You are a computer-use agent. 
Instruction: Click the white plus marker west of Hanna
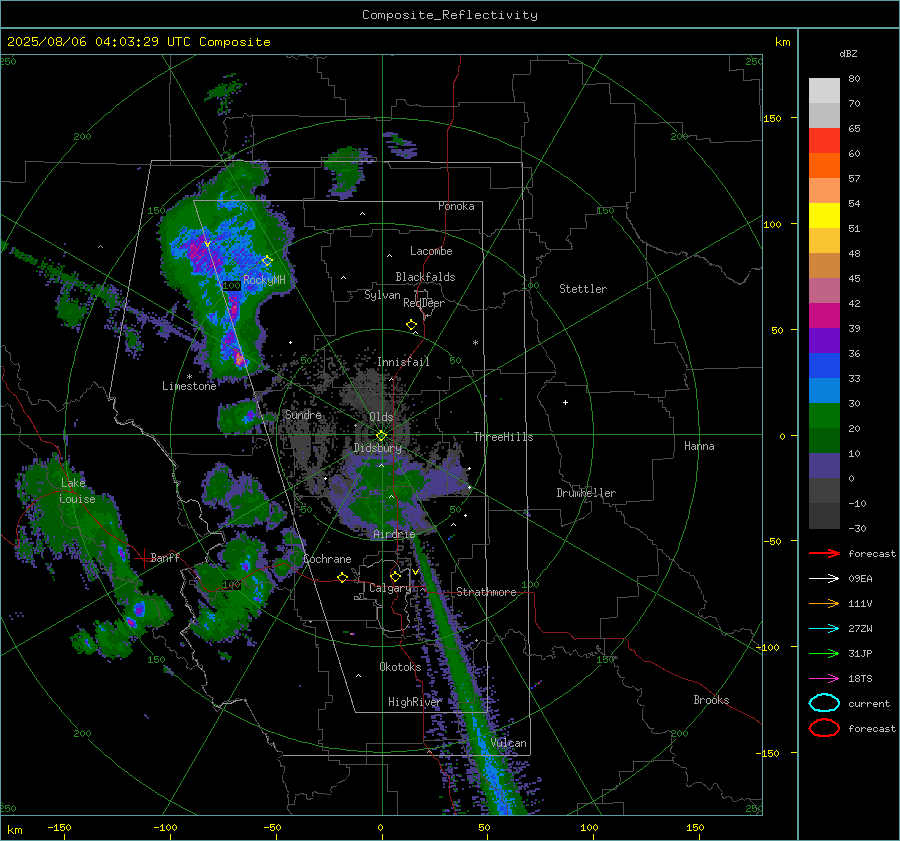coord(565,402)
